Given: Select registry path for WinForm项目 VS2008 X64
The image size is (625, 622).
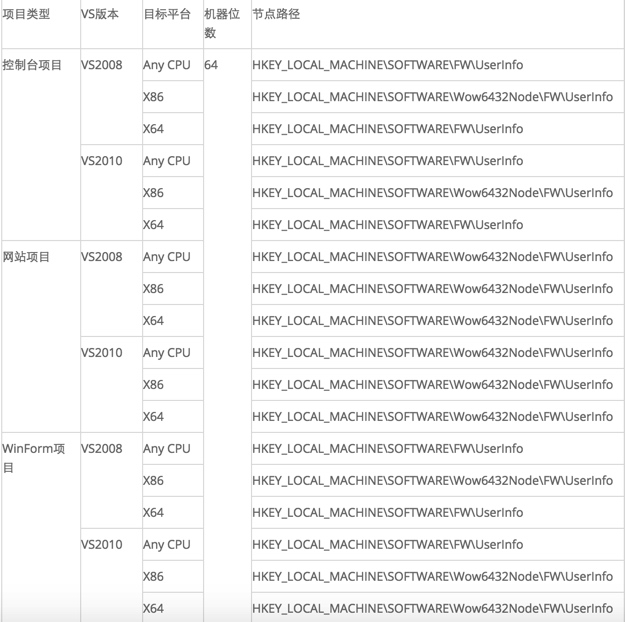Looking at the screenshot, I should coord(438,512).
